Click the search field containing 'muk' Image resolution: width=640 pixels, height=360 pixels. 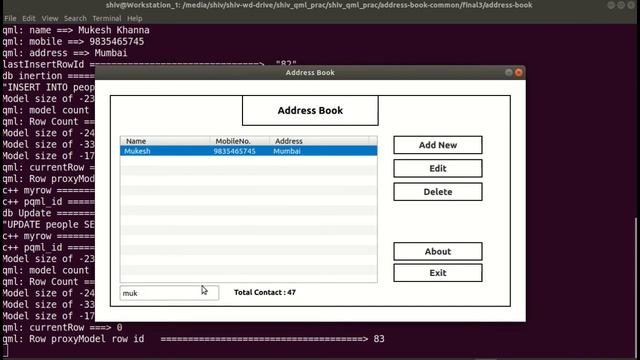coord(169,293)
